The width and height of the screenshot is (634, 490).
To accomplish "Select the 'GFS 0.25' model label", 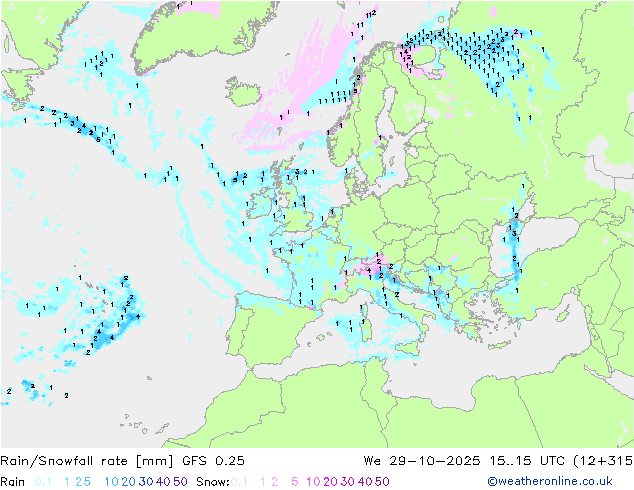I will tap(213, 461).
